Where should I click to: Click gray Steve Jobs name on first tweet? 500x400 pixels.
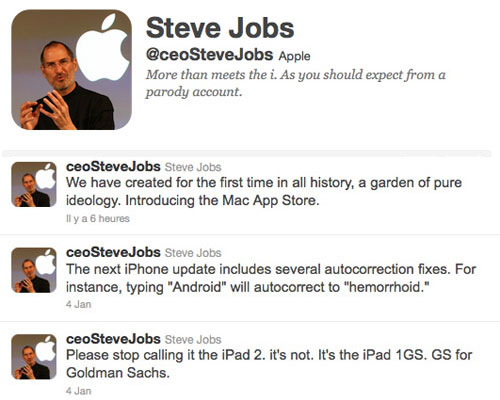pyautogui.click(x=193, y=167)
